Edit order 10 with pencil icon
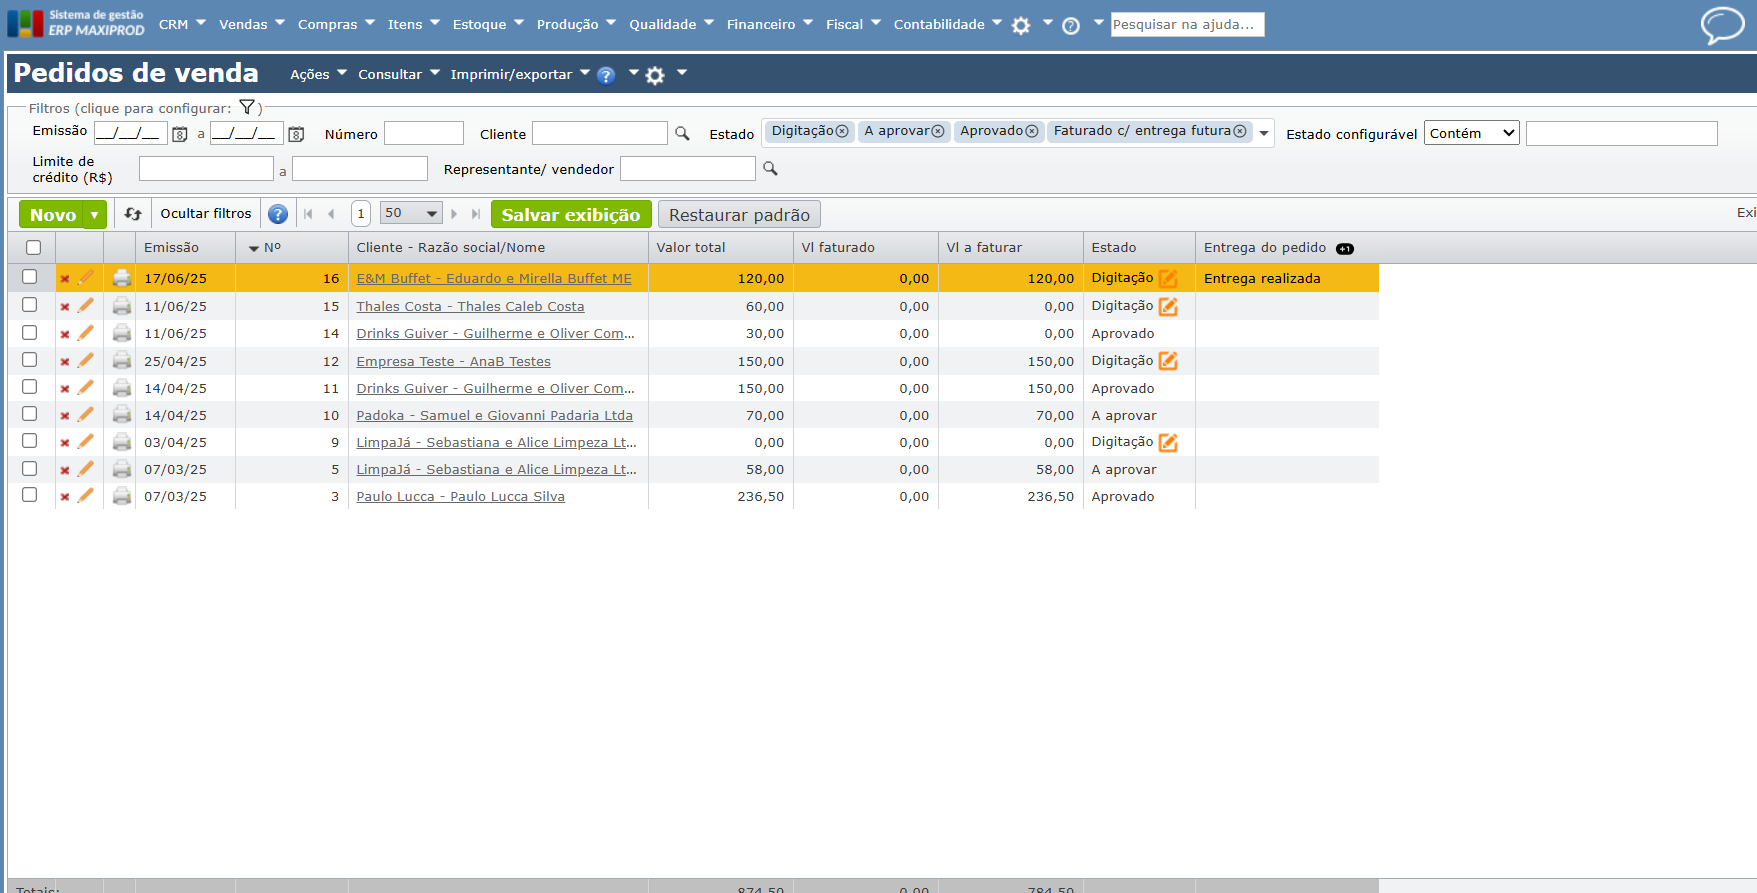Screen dimensions: 1757x893 86,415
